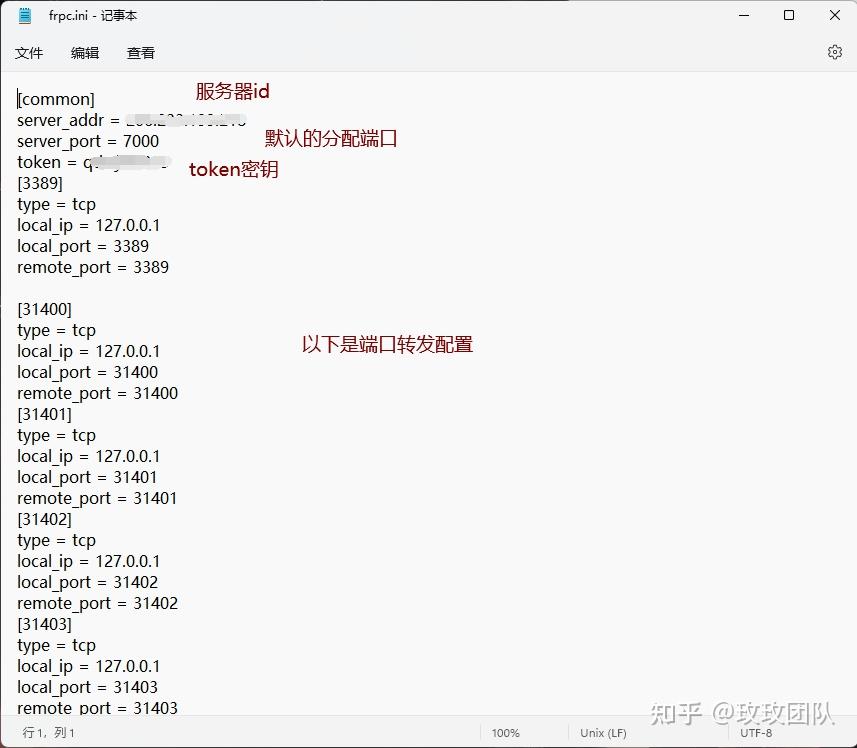Click the 100% zoom indicator in status bar
Screen dimensions: 857x748
(x=506, y=732)
